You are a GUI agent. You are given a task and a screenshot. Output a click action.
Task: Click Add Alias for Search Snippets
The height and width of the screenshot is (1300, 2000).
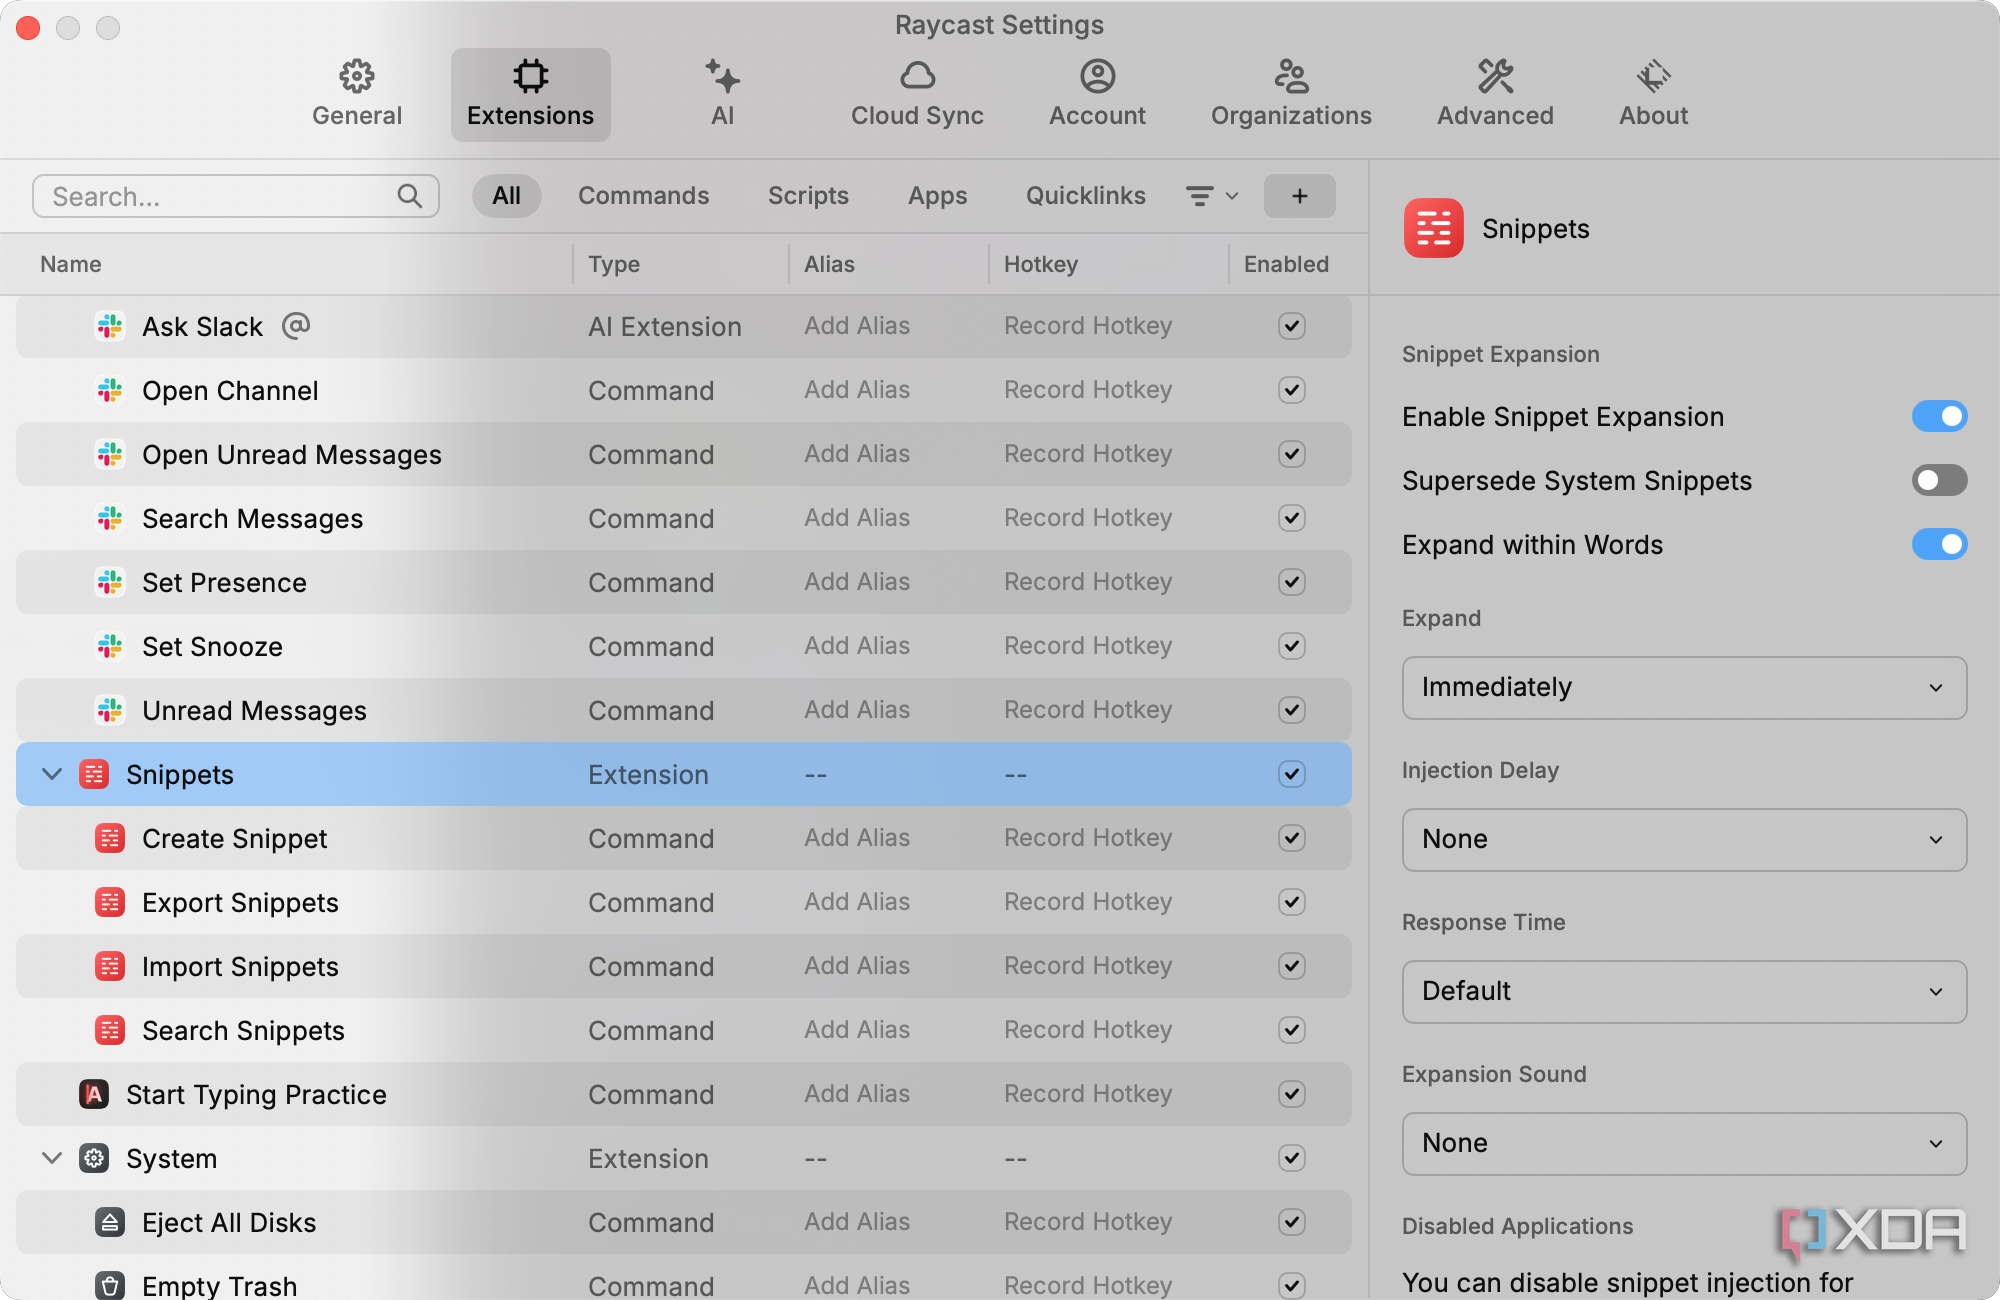pos(857,1030)
